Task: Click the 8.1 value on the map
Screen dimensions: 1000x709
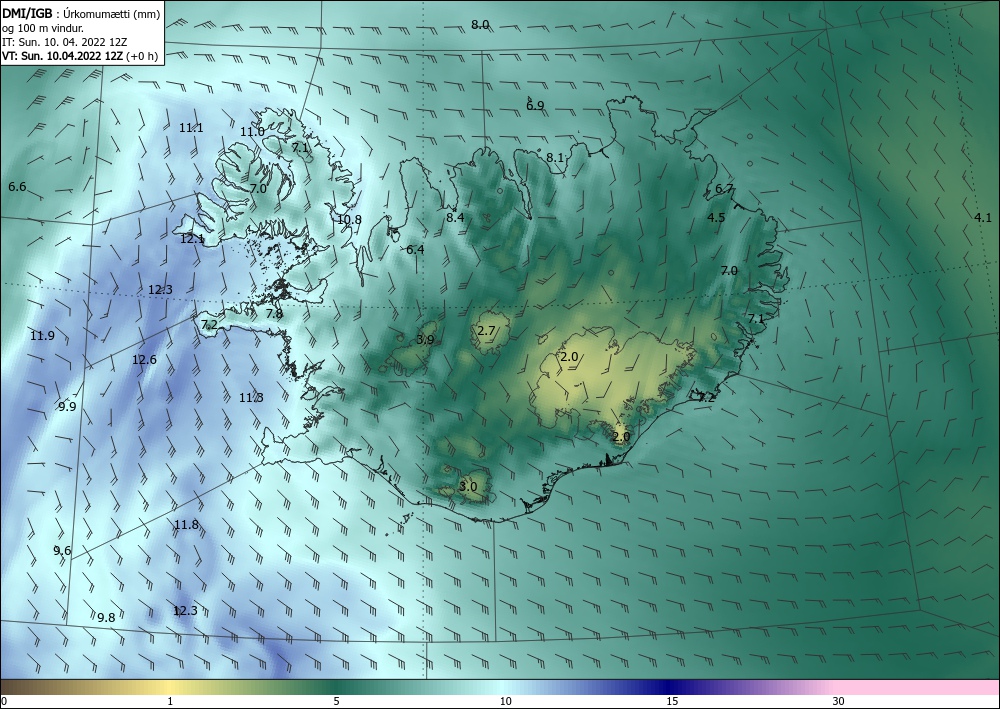Action: 555,158
